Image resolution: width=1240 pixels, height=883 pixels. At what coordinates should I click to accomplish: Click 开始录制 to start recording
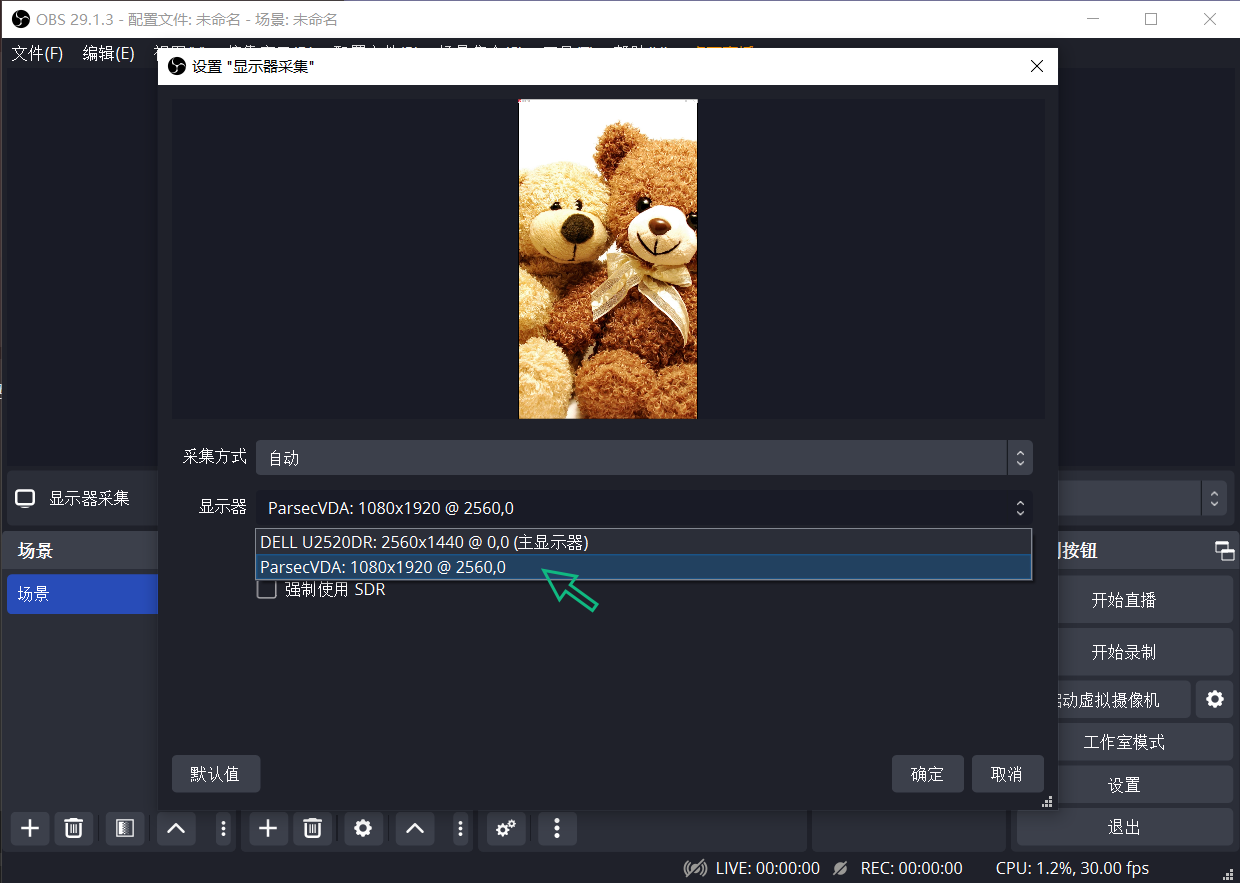point(1124,652)
